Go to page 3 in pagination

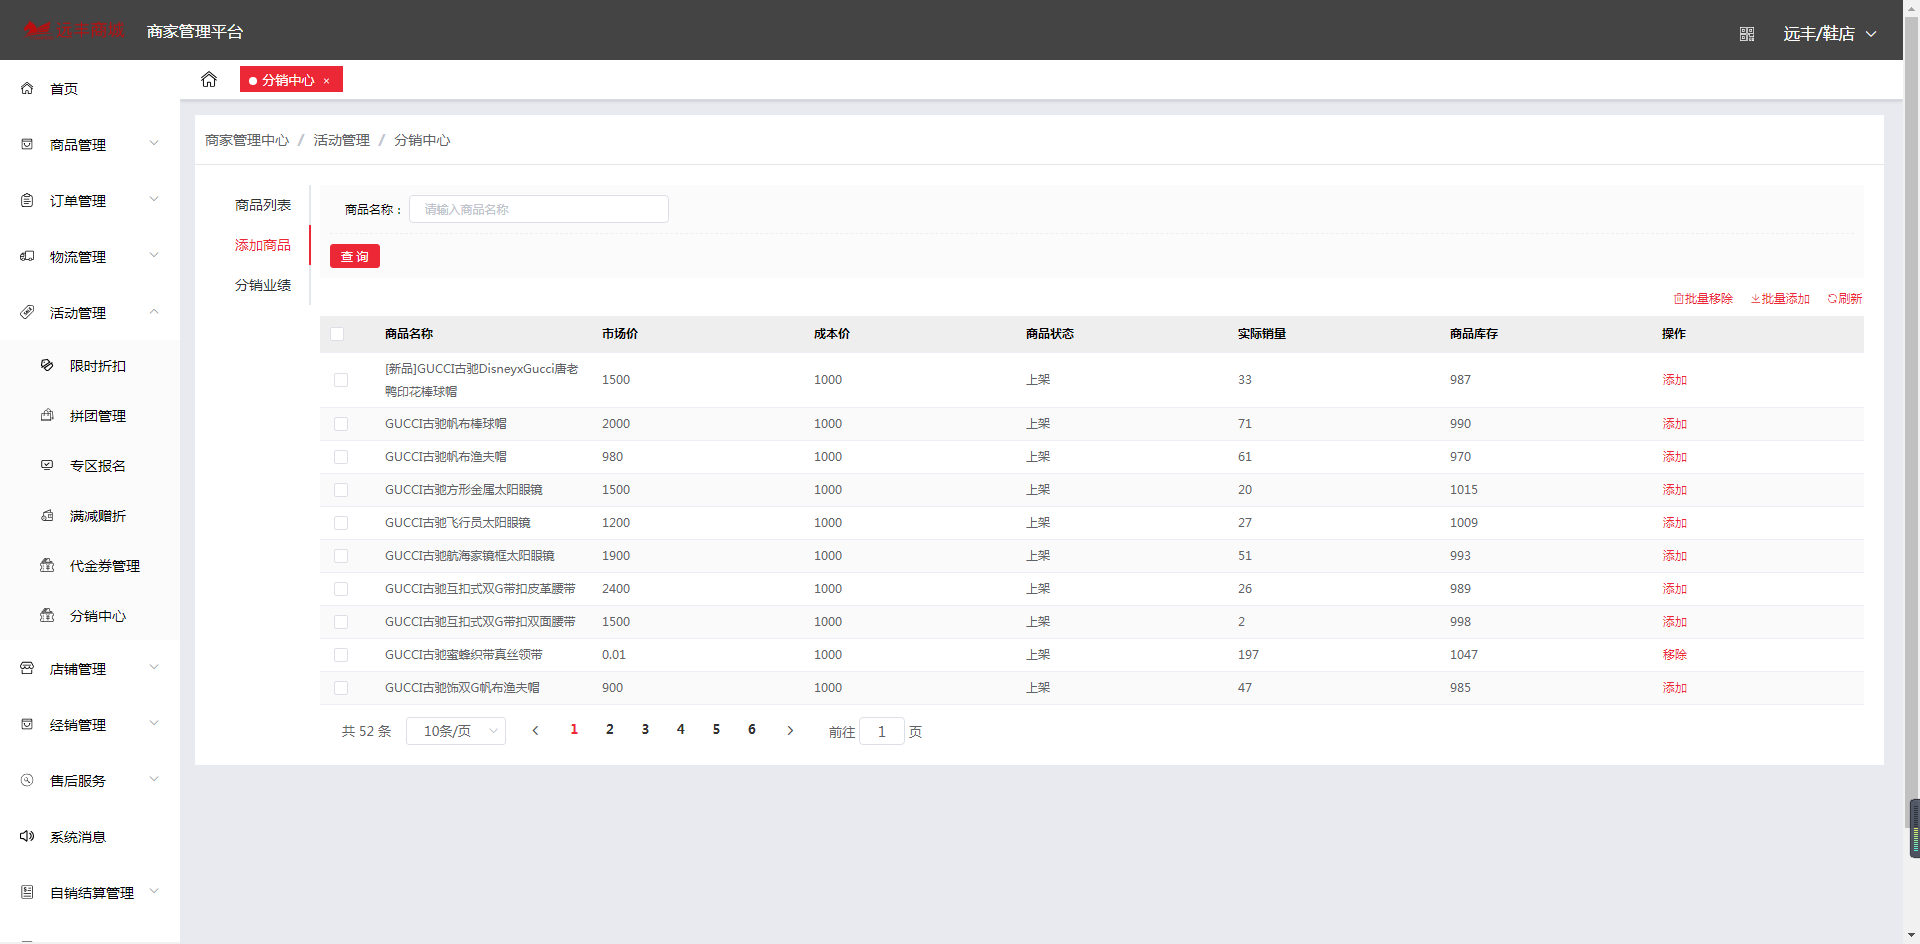(645, 730)
